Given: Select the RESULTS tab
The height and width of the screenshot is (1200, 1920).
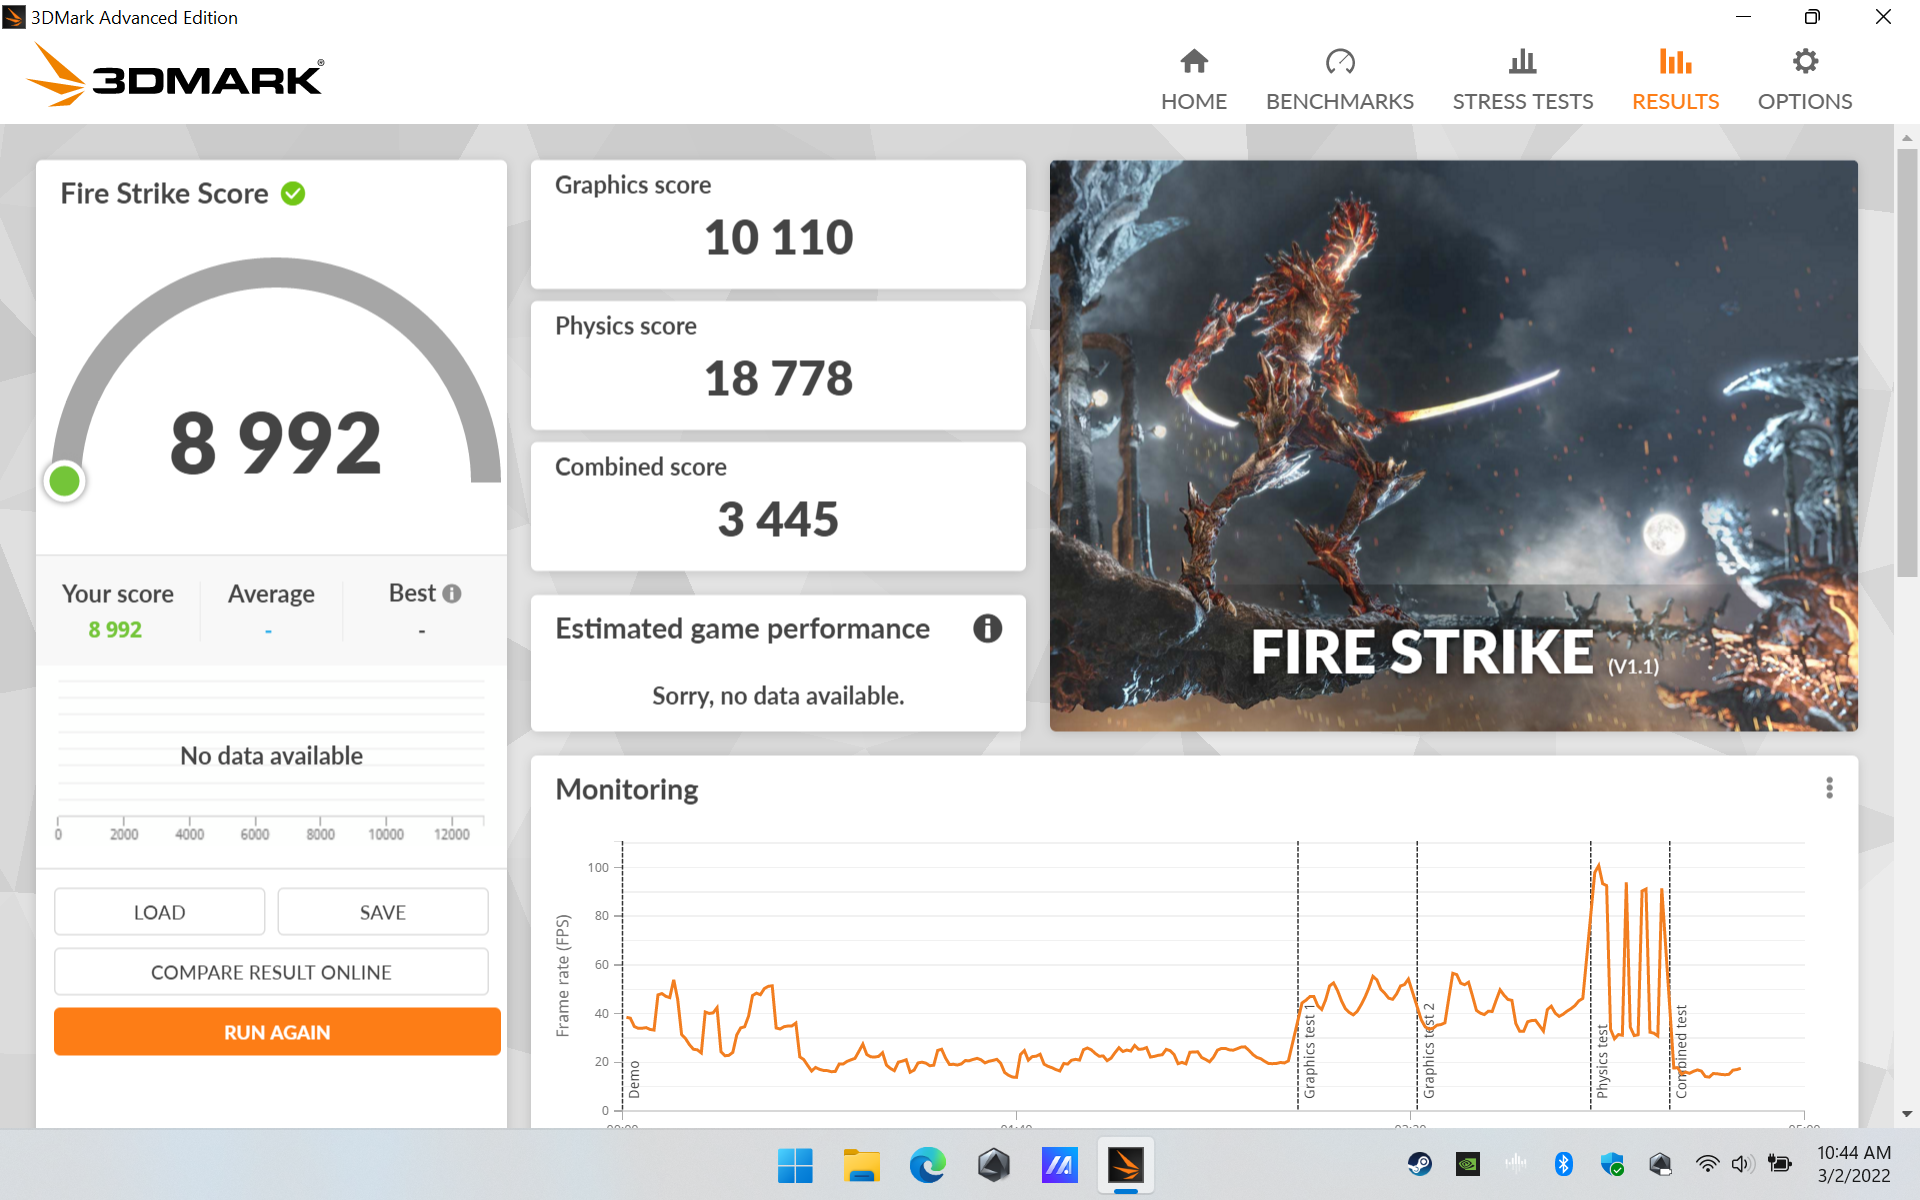Looking at the screenshot, I should [x=1675, y=80].
